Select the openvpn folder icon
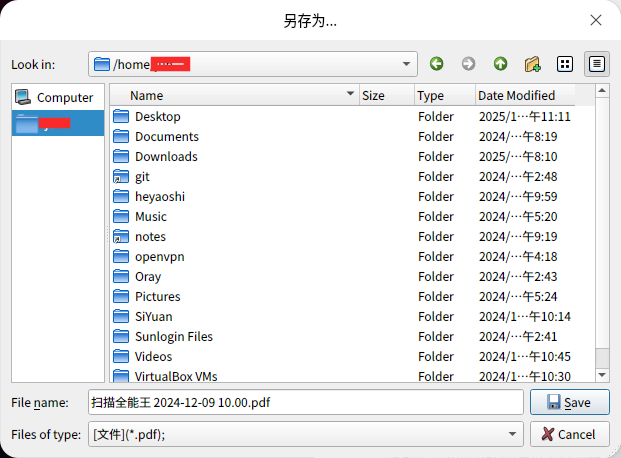This screenshot has width=621, height=458. pyautogui.click(x=121, y=256)
